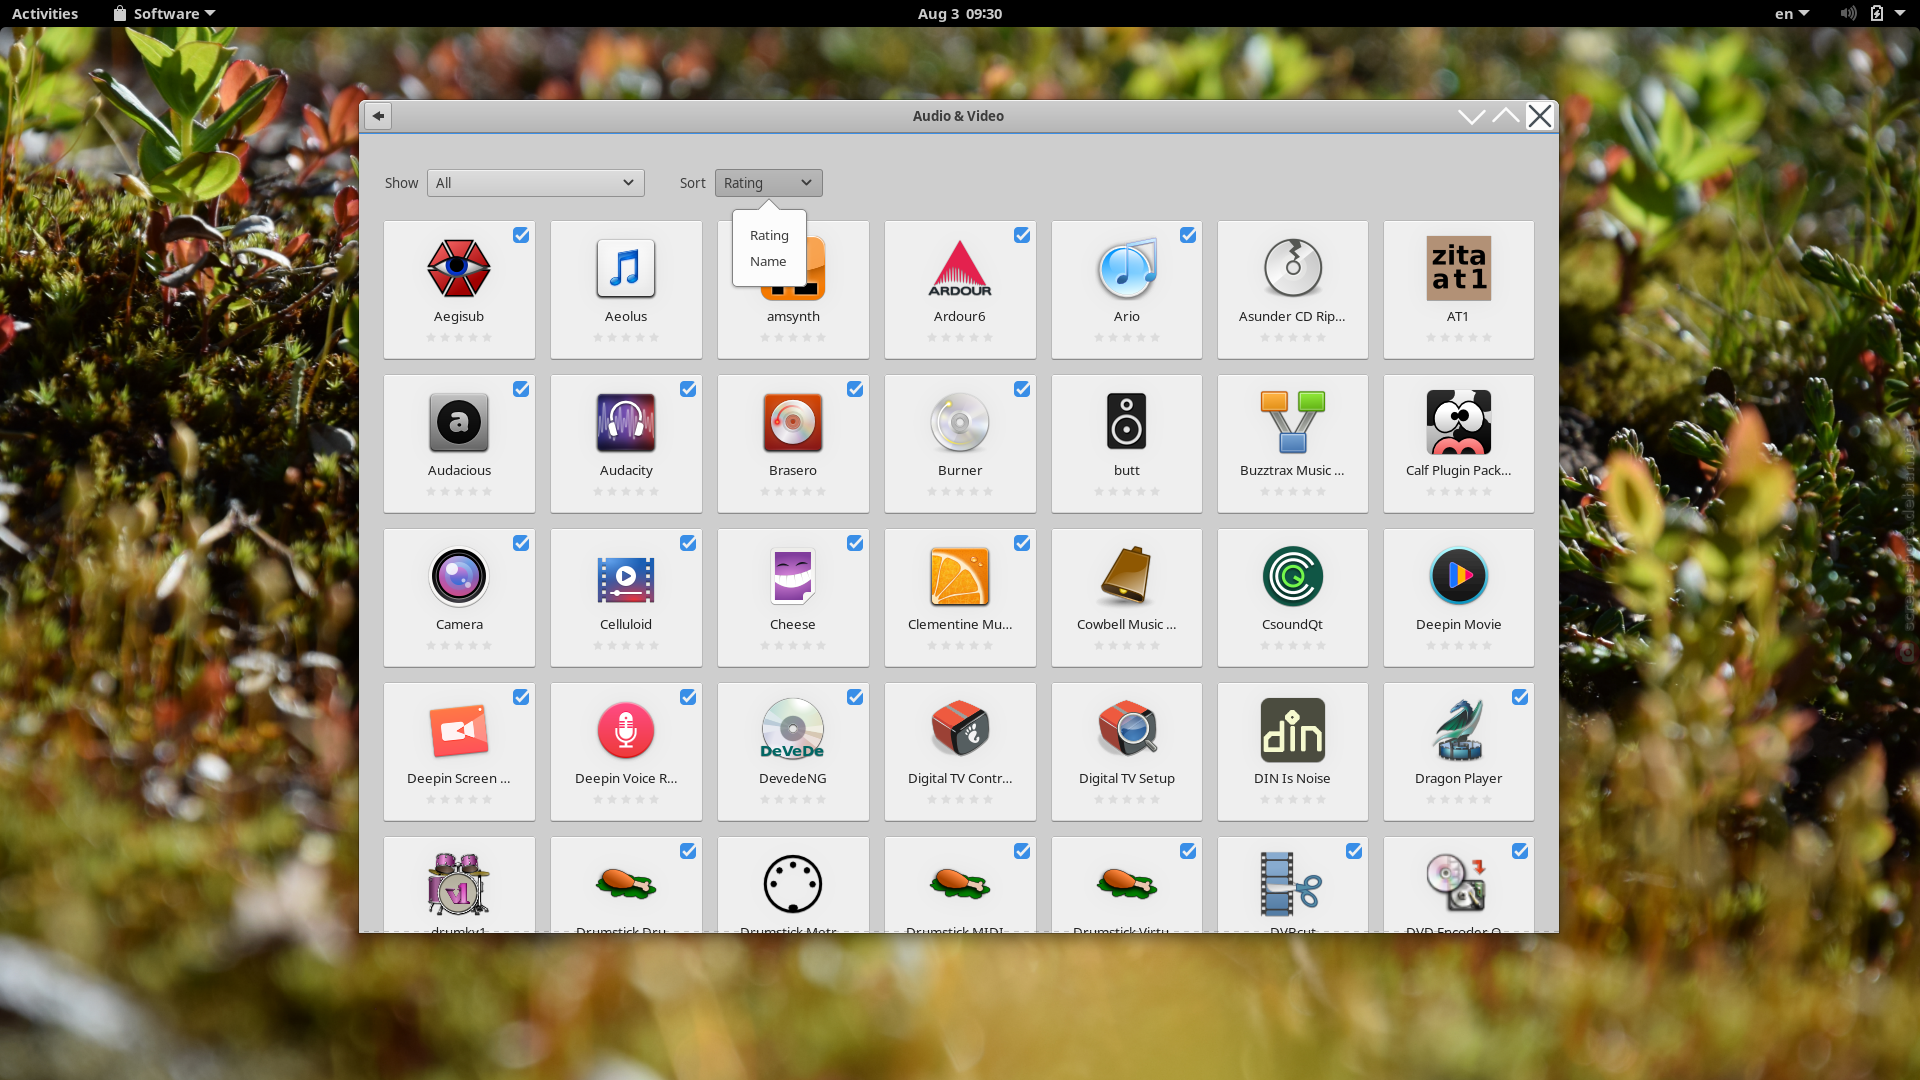1920x1080 pixels.
Task: Click the DevedeNG disc icon
Action: [x=793, y=730]
